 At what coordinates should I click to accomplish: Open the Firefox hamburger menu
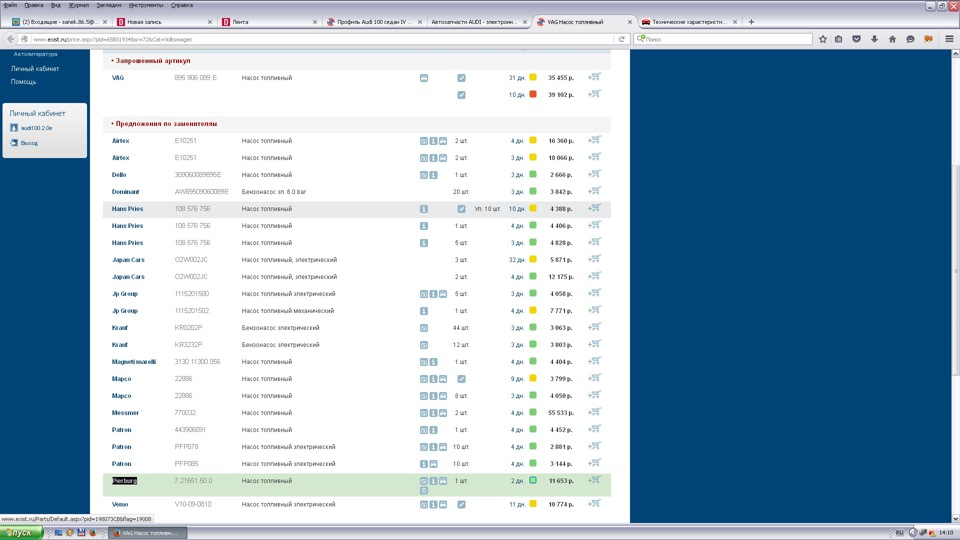click(x=950, y=39)
